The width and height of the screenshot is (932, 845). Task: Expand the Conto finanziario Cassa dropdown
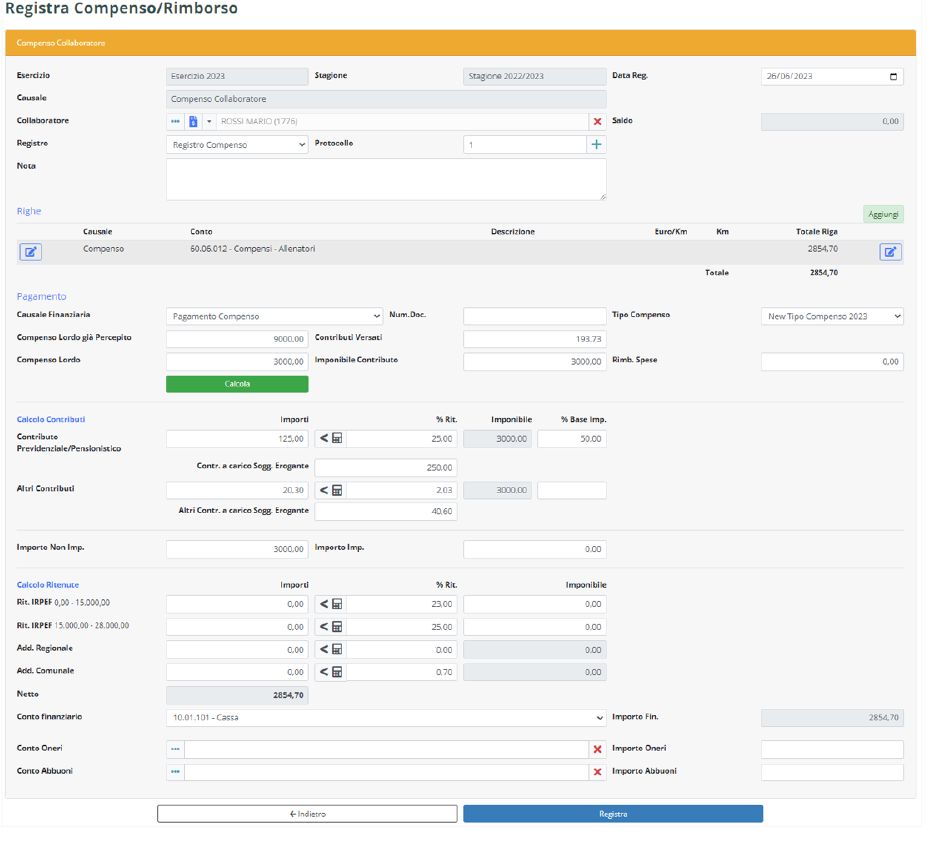tap(386, 717)
